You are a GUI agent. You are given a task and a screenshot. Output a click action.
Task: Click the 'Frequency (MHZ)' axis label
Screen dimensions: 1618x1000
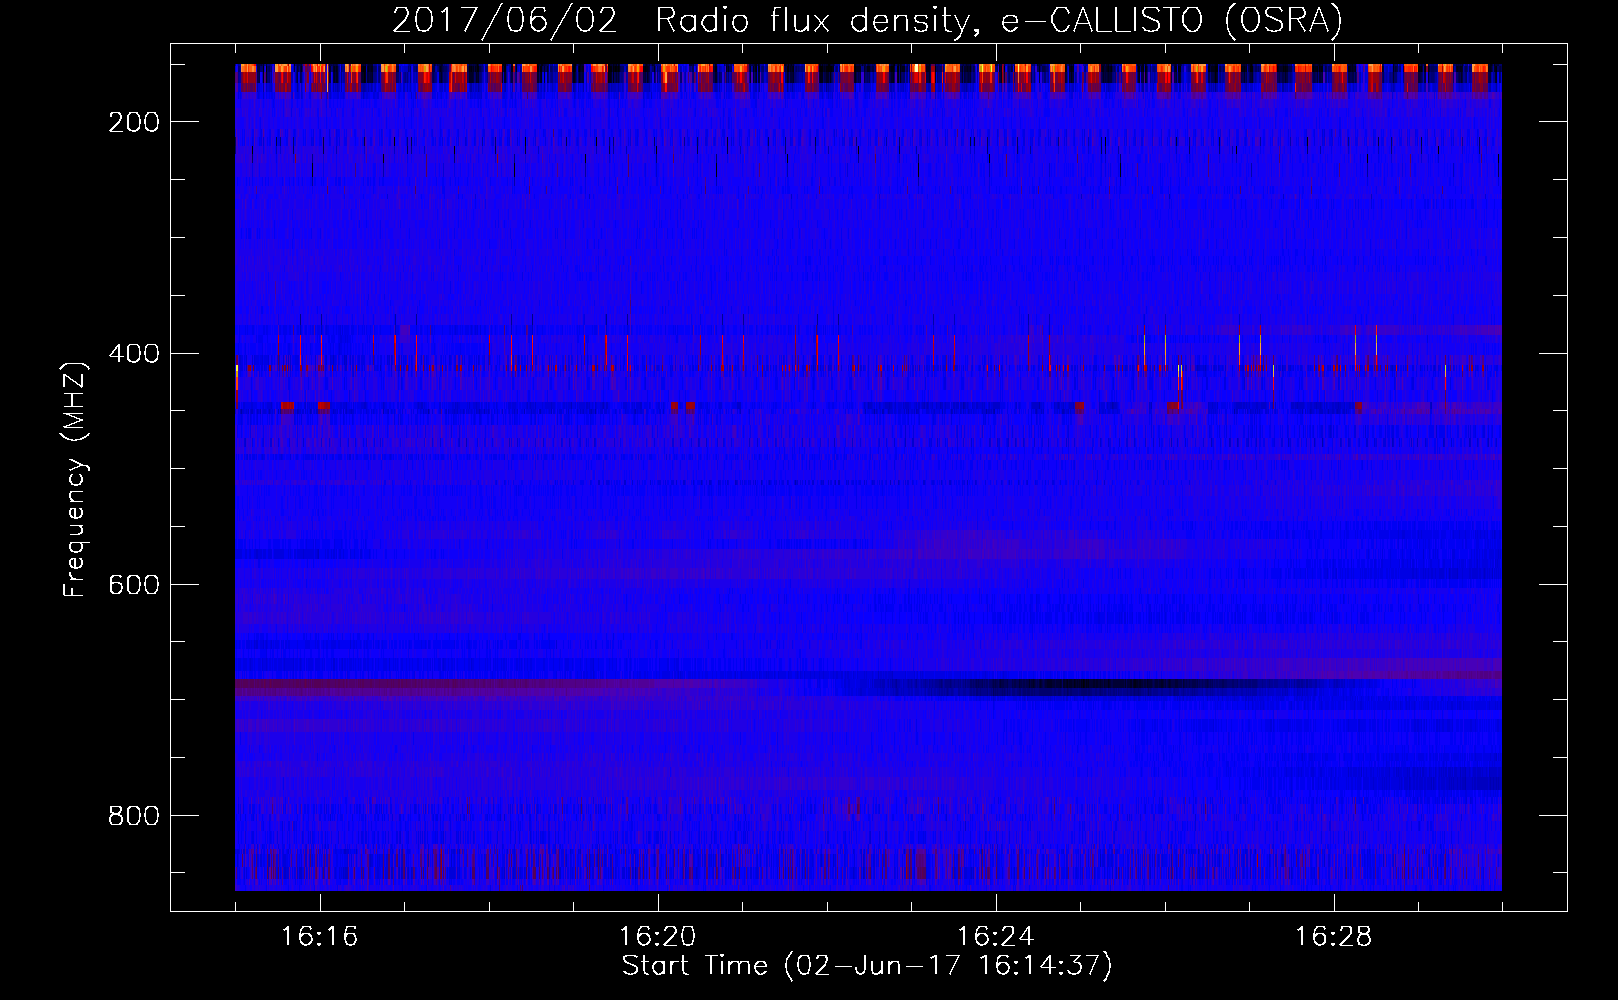75,479
